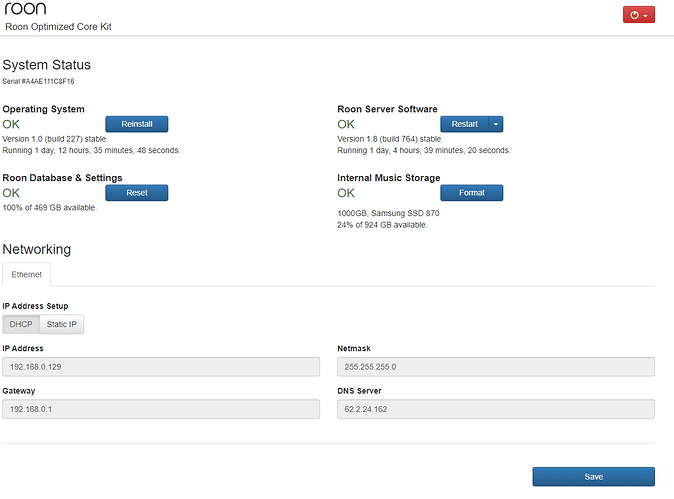Click the 24% of 924 GB available text
674x499 pixels.
click(x=382, y=225)
